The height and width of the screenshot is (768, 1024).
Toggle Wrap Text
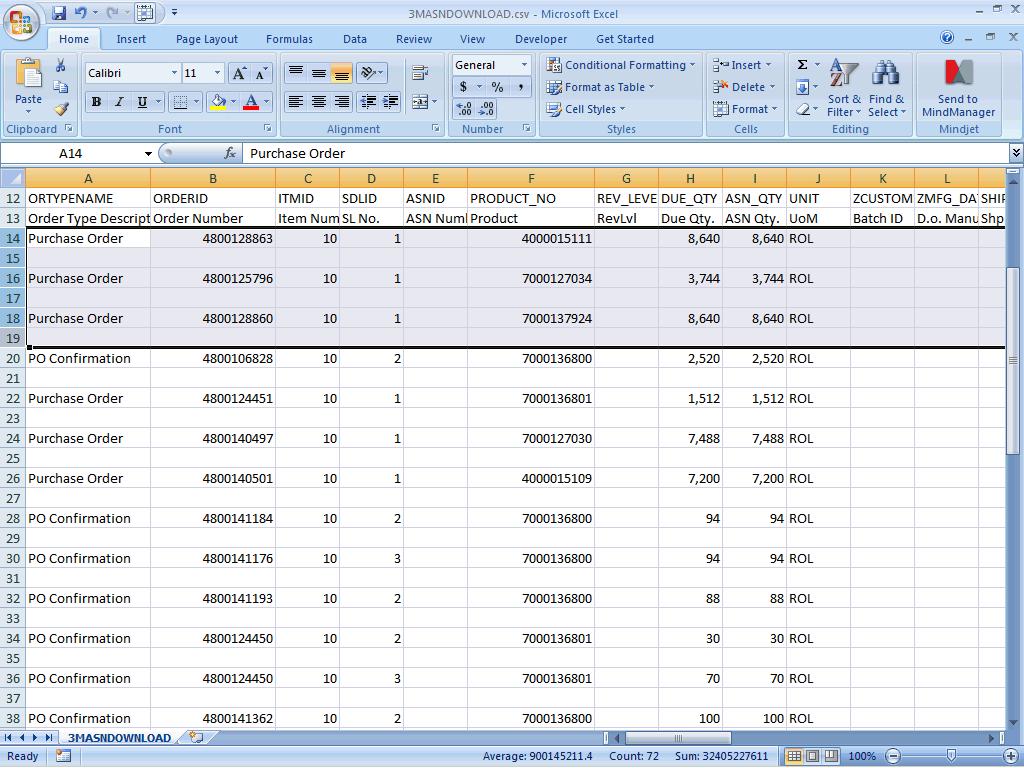pos(419,72)
